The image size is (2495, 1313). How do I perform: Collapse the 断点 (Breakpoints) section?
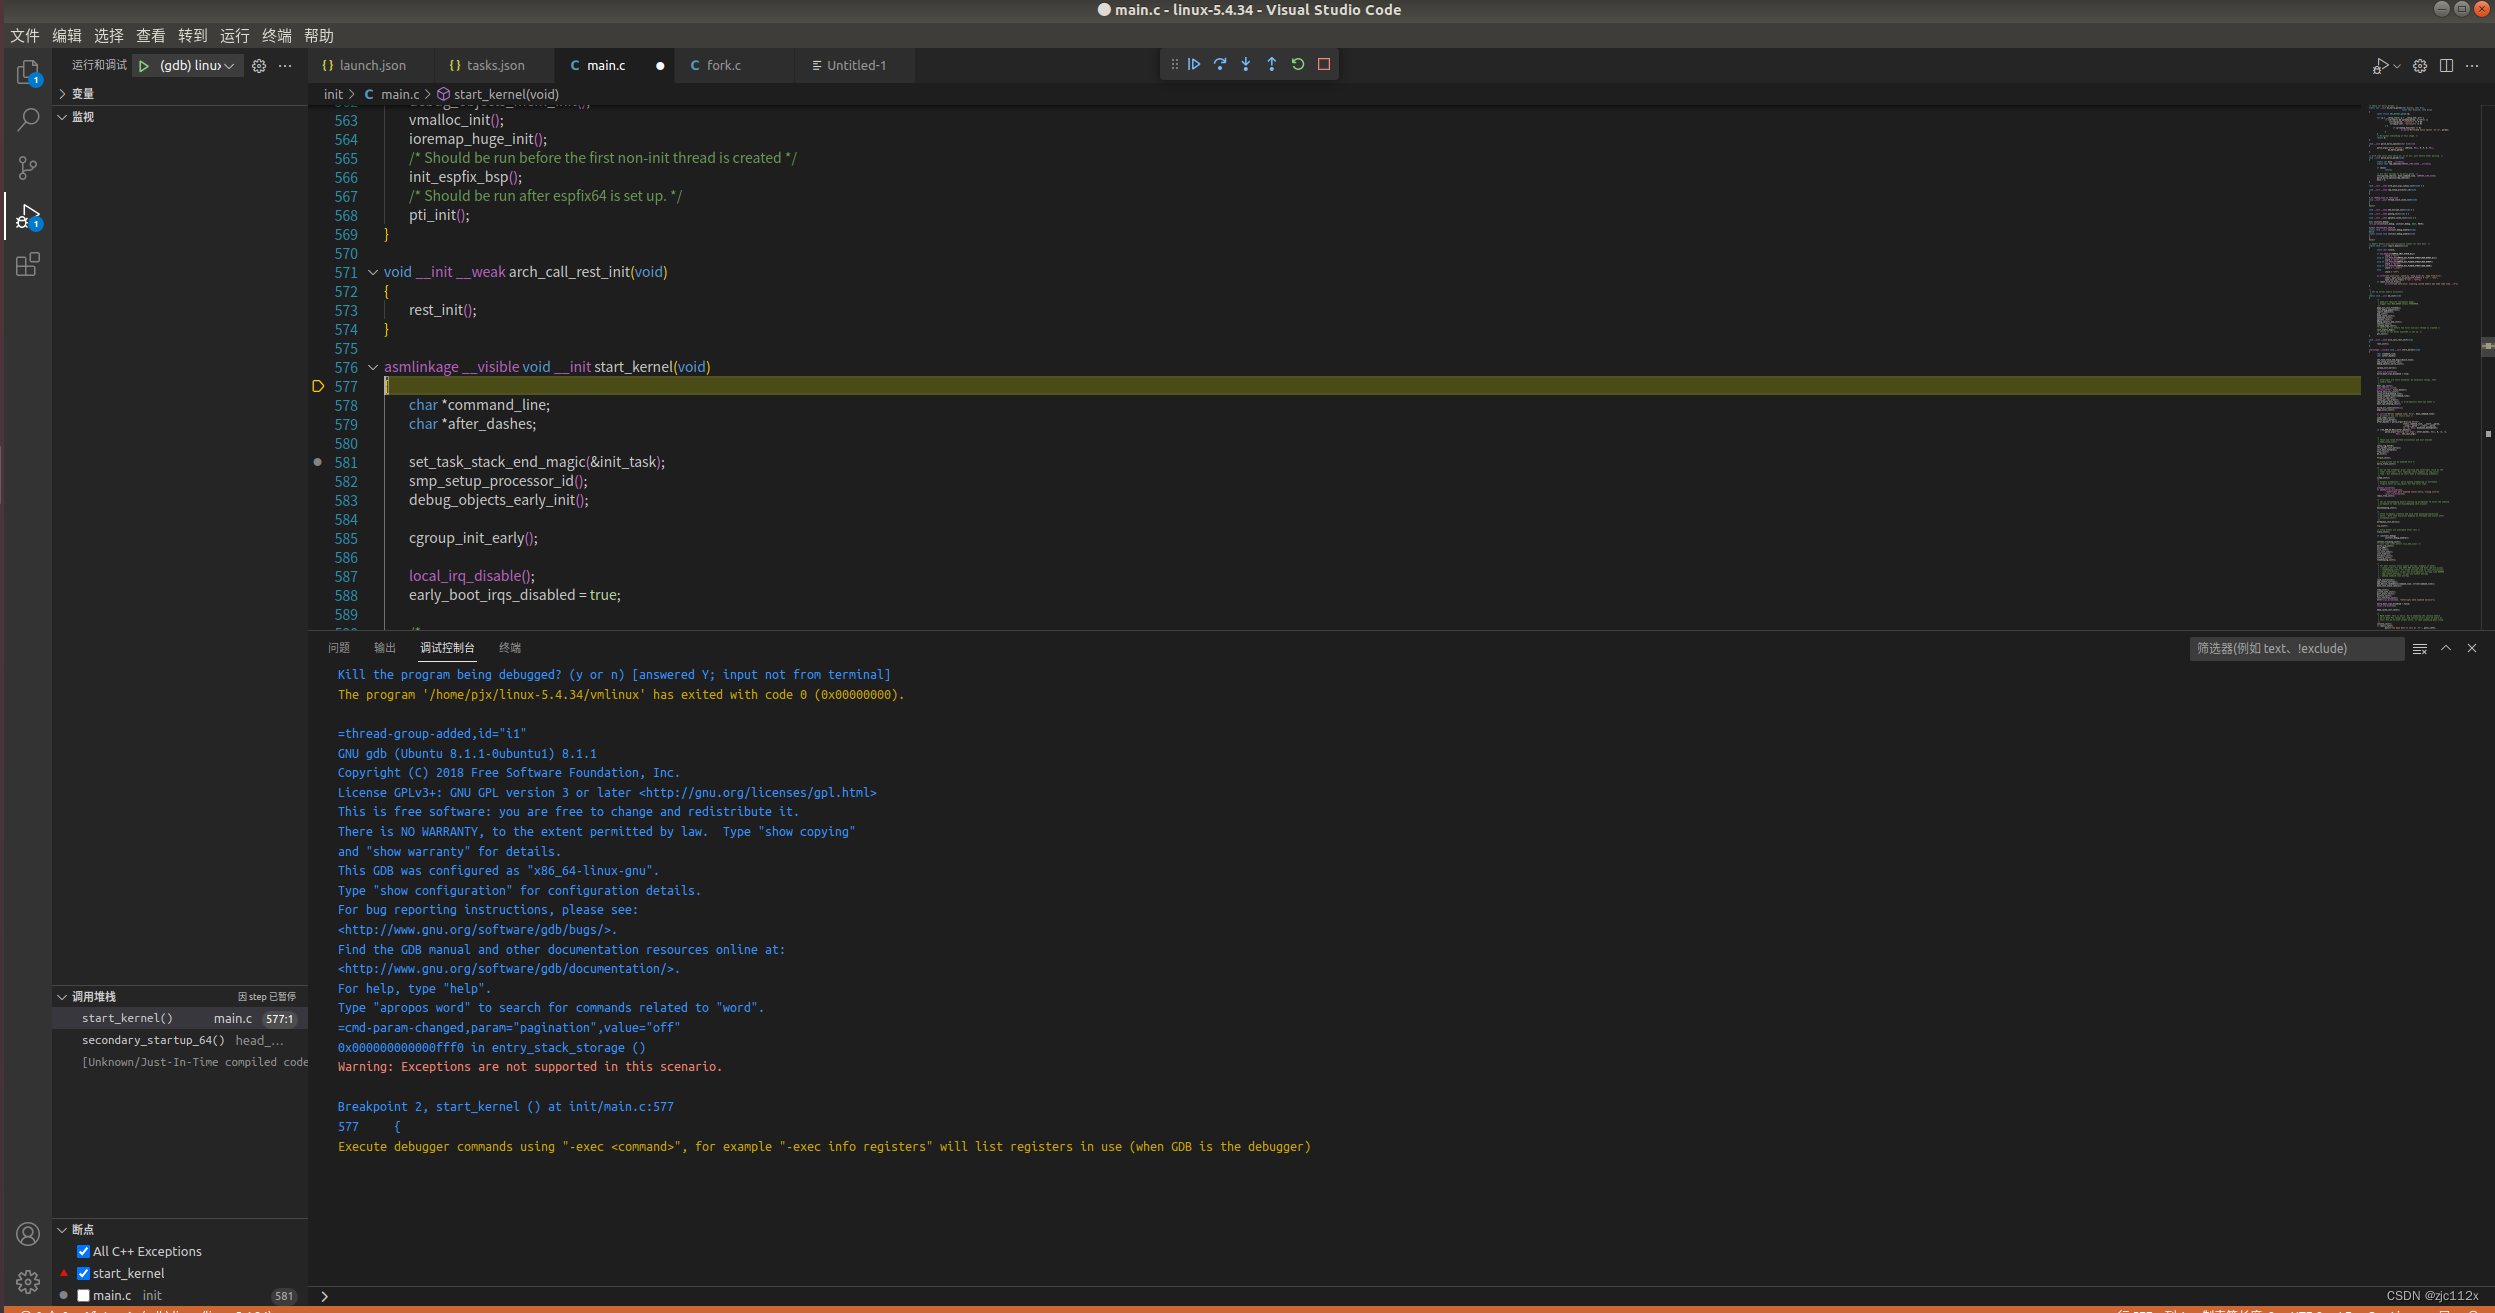point(180,1230)
